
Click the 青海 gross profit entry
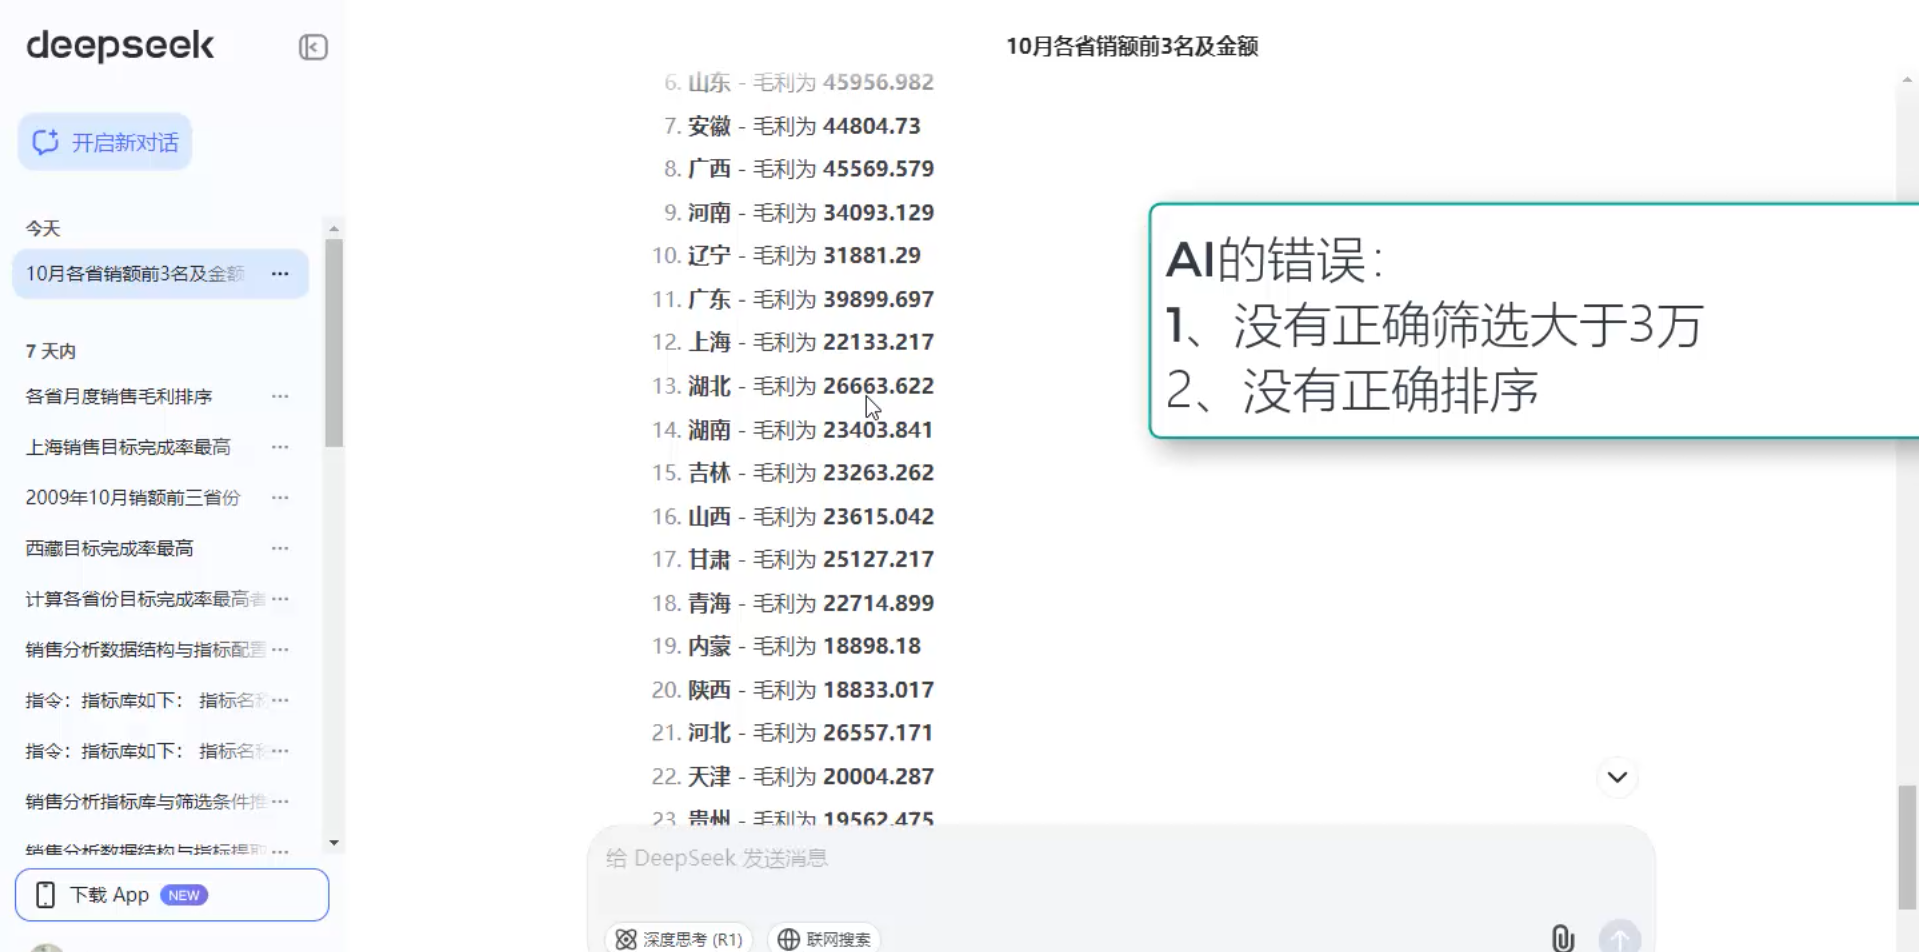[793, 603]
